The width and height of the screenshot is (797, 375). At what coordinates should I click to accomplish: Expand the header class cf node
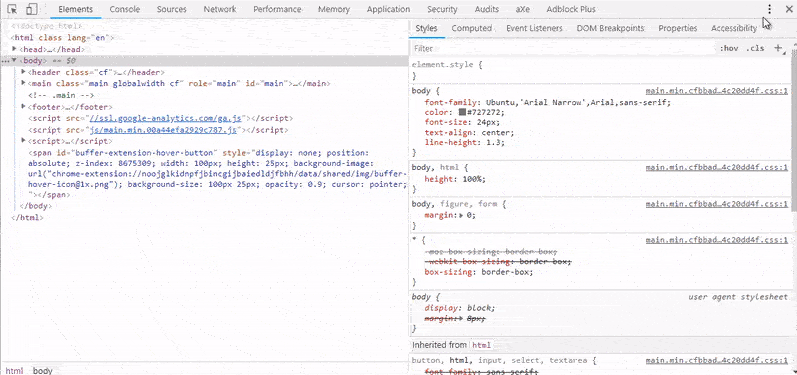[x=23, y=72]
